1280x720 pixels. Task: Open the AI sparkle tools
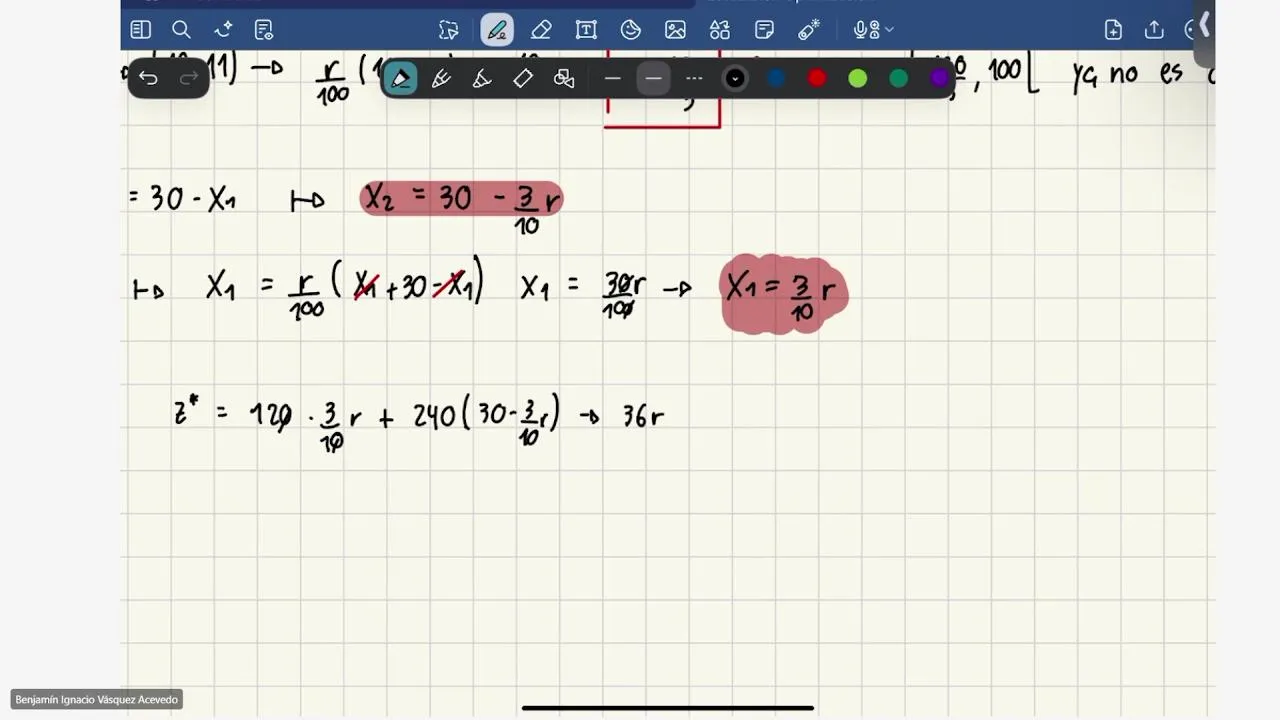point(223,30)
